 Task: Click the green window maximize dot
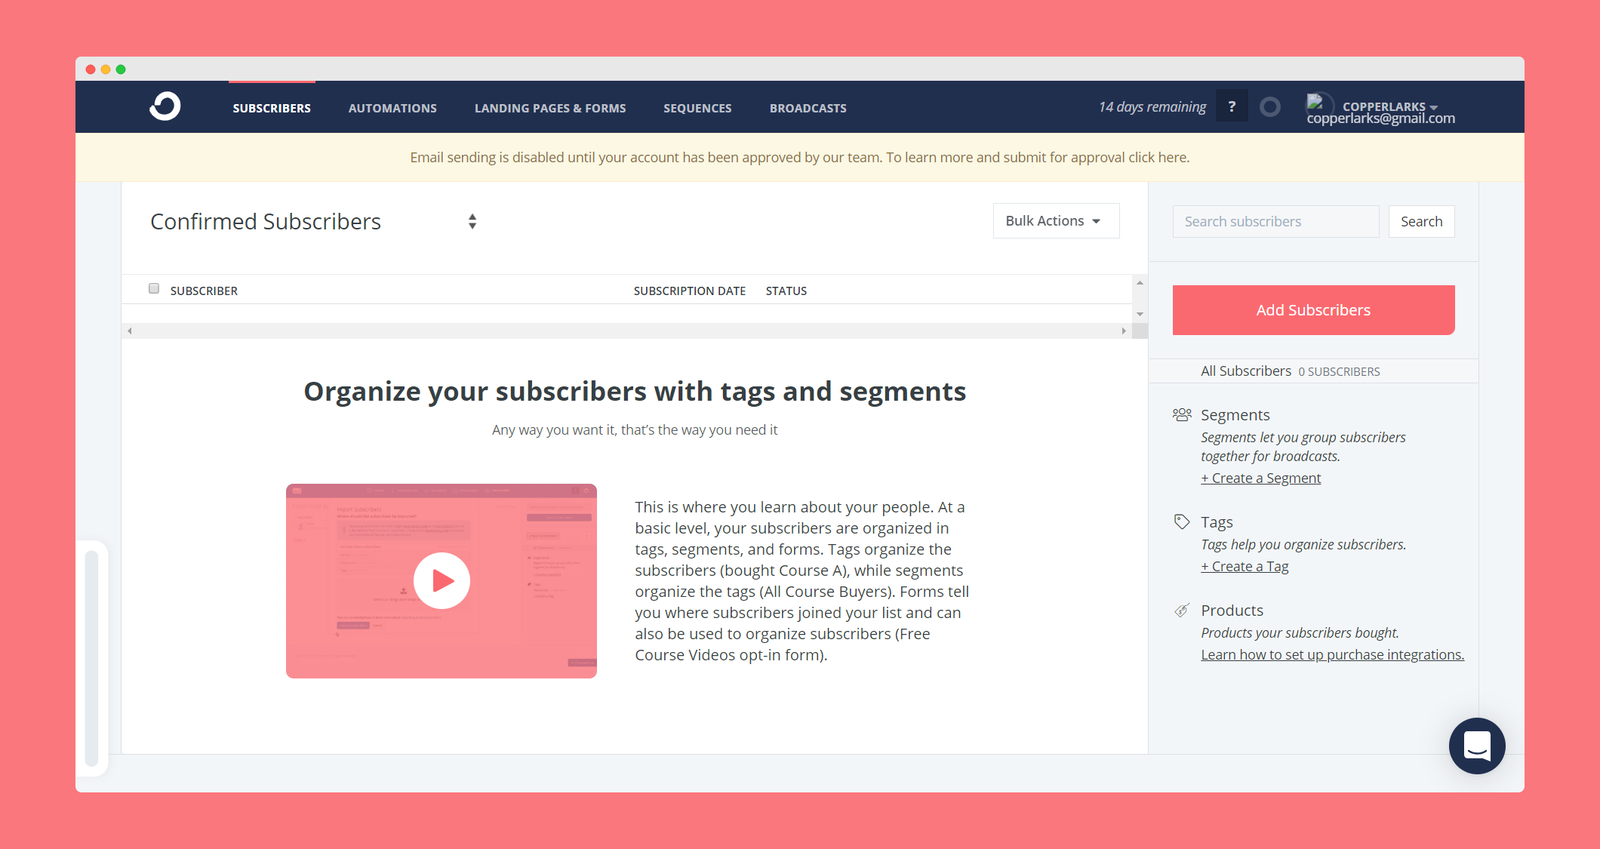pyautogui.click(x=121, y=69)
